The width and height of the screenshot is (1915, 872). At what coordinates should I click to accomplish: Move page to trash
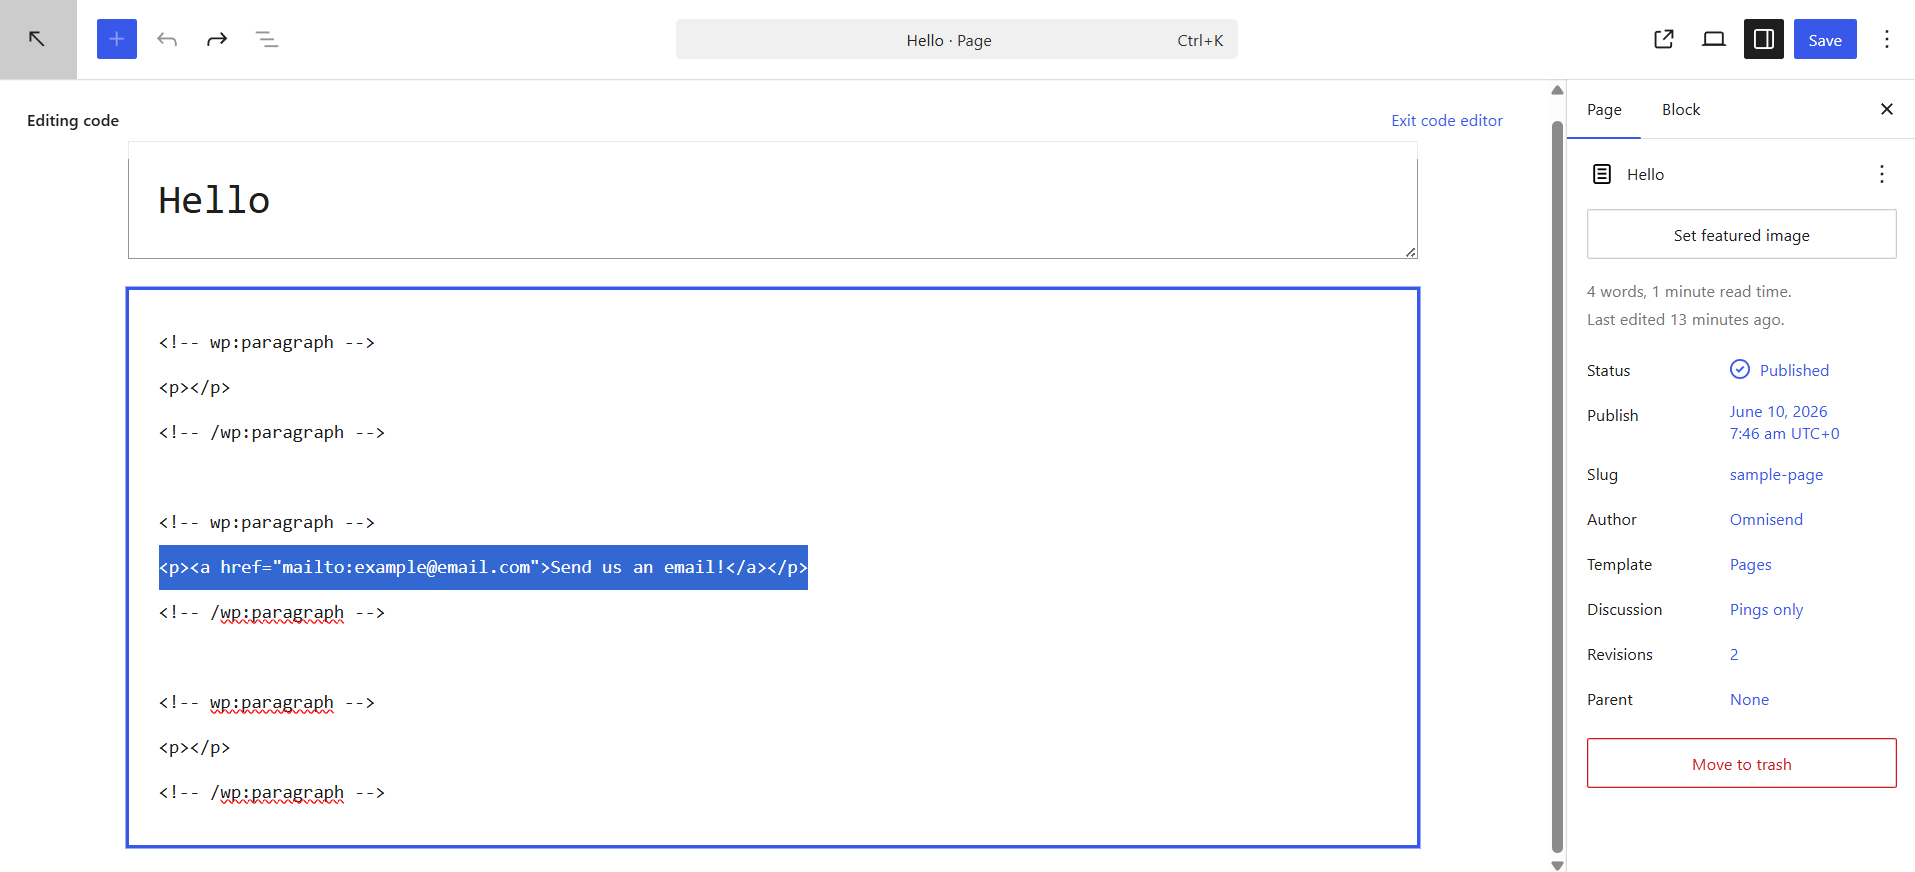1742,763
